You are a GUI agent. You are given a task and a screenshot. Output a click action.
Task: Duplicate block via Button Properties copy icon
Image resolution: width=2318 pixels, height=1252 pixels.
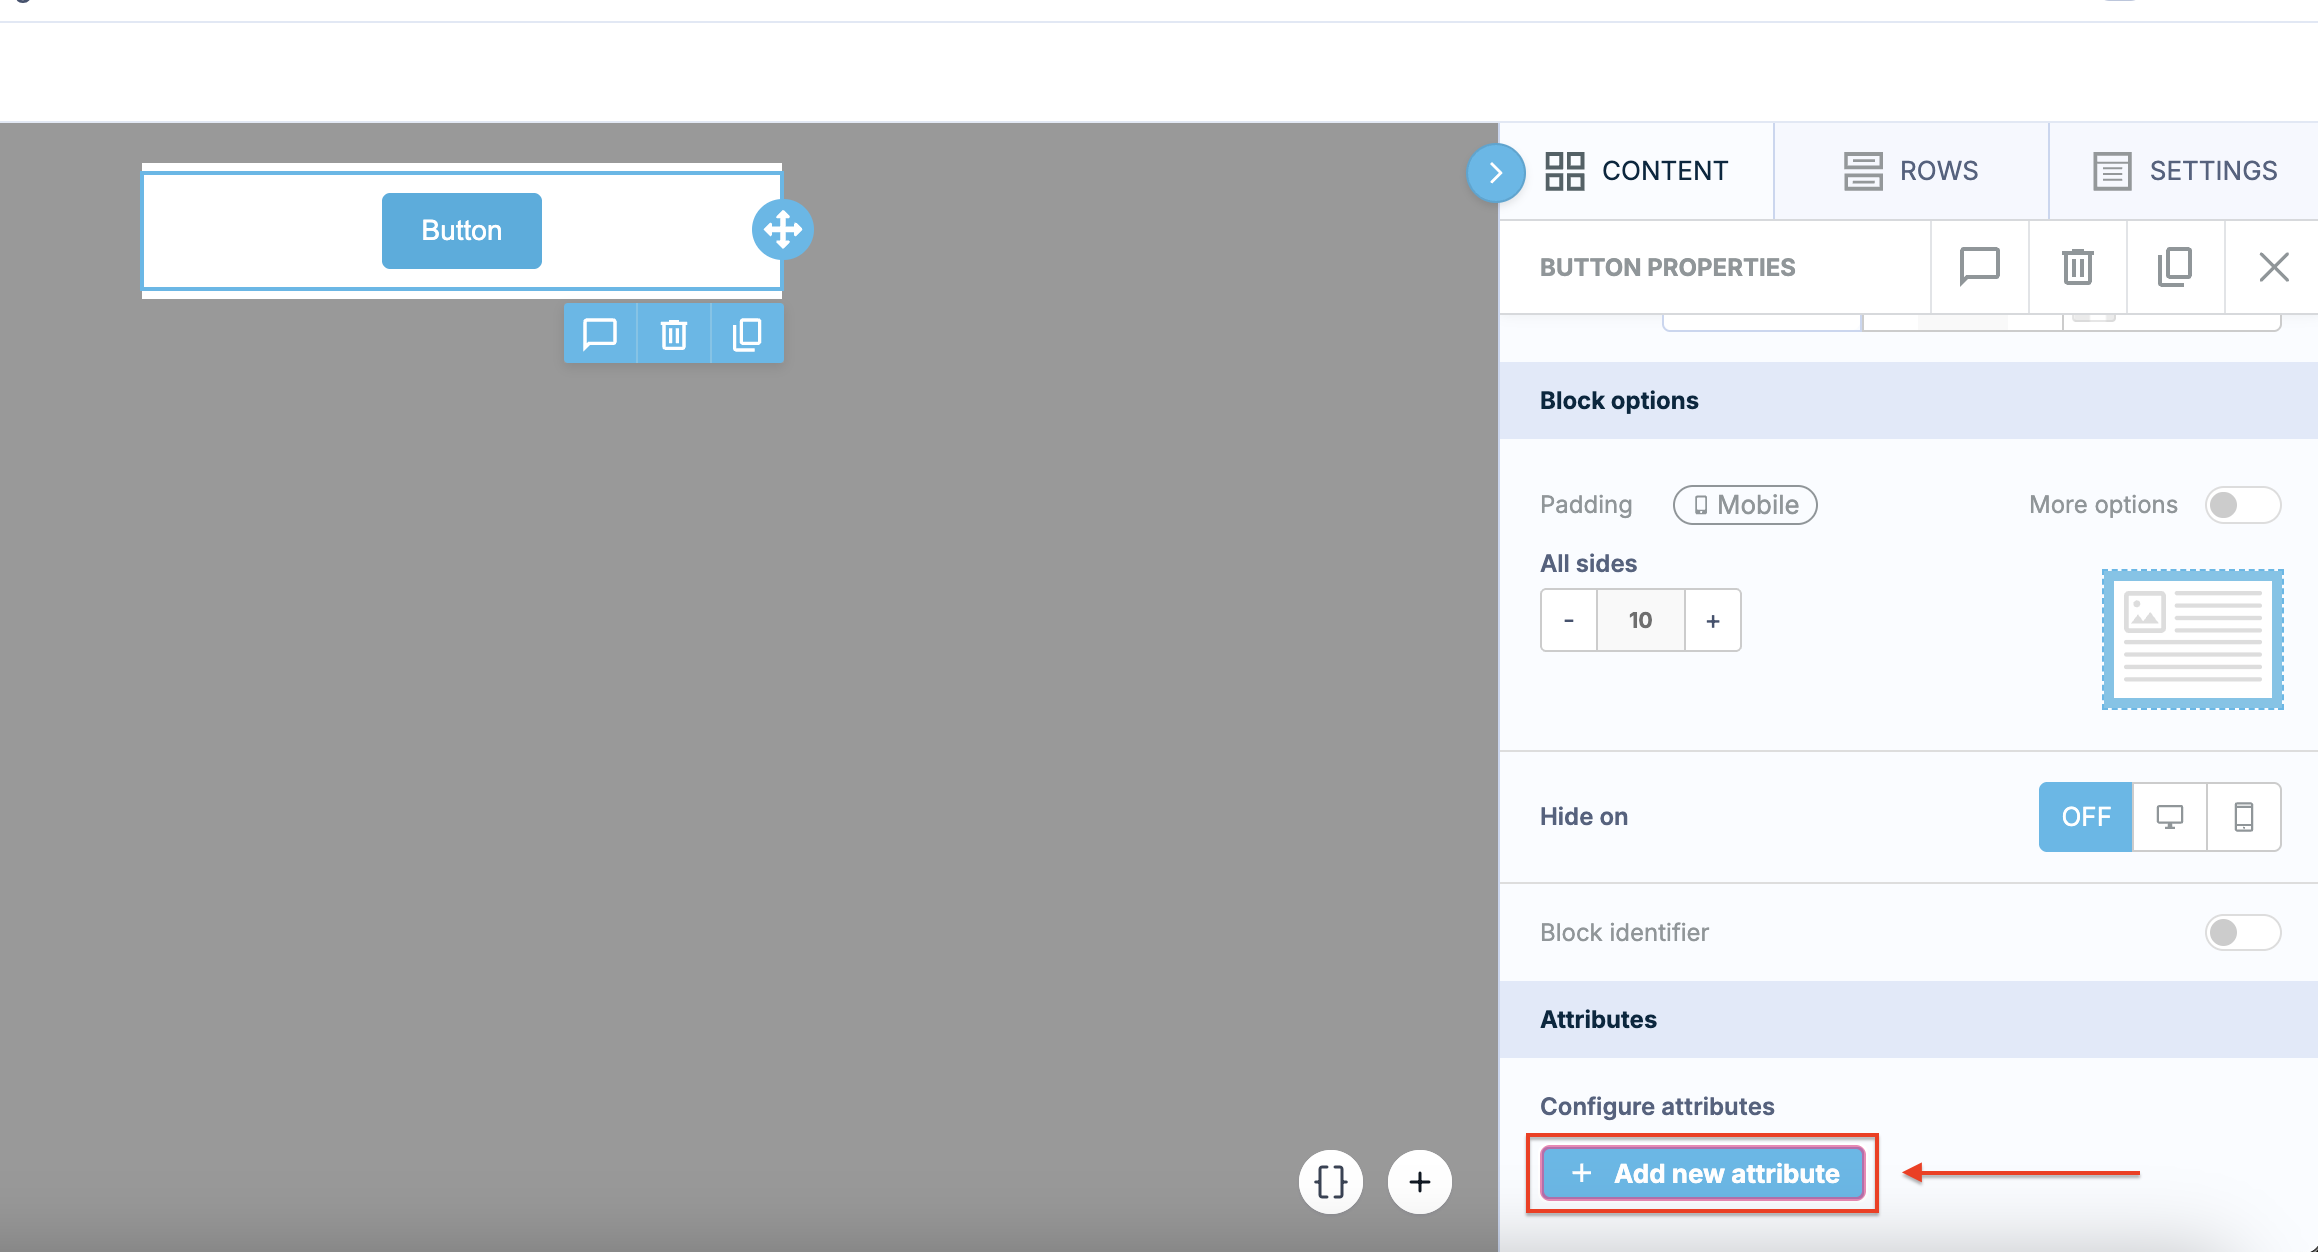pos(2175,267)
